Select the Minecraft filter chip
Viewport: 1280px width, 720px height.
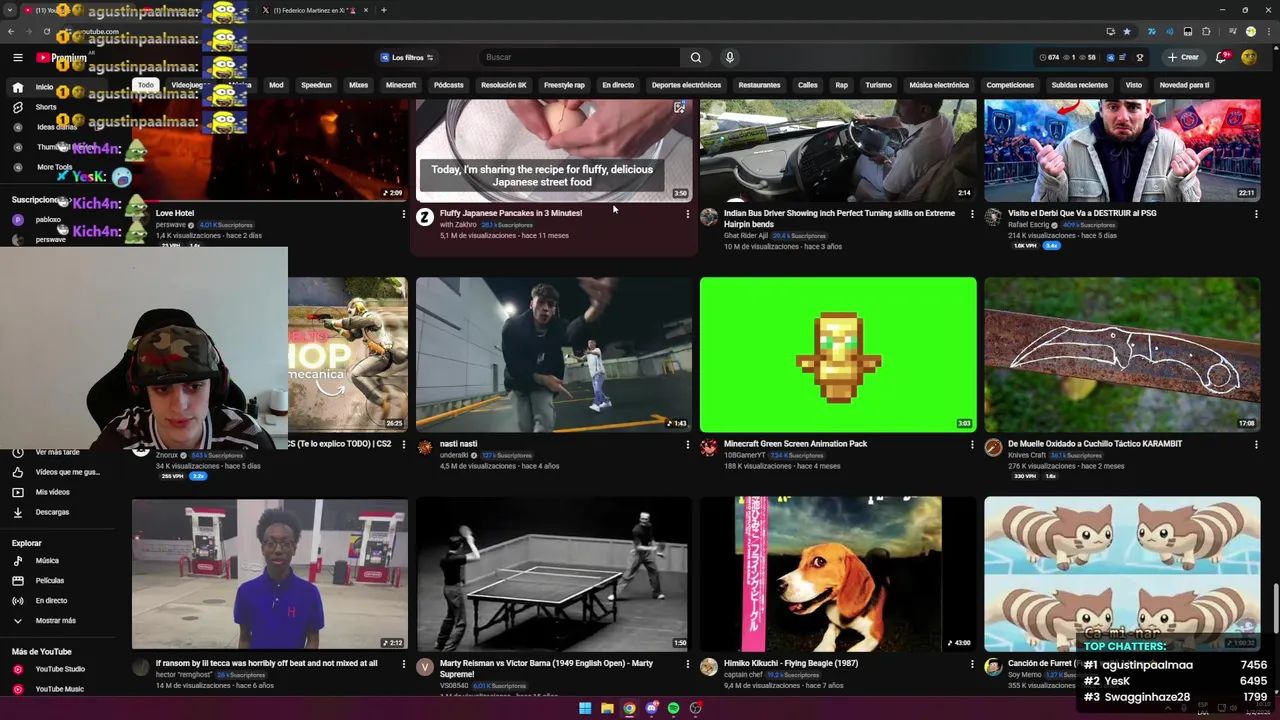tap(401, 85)
